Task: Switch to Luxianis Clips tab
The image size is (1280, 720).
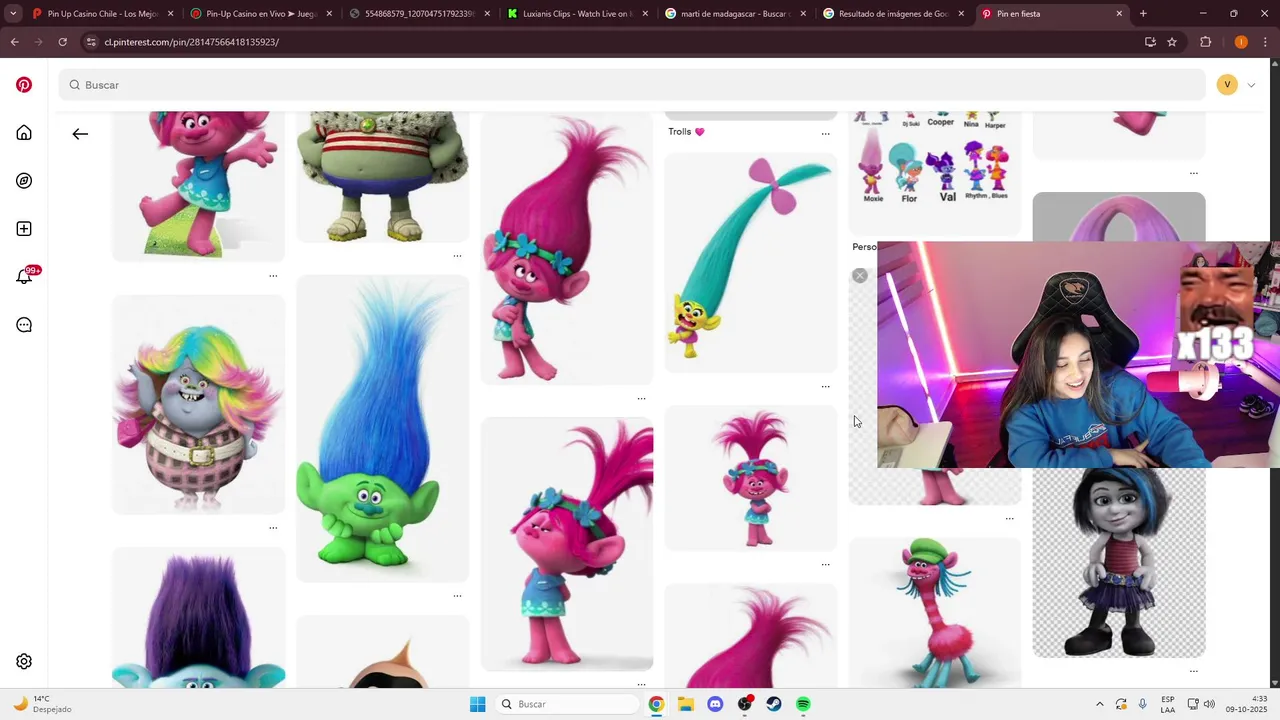Action: [576, 14]
